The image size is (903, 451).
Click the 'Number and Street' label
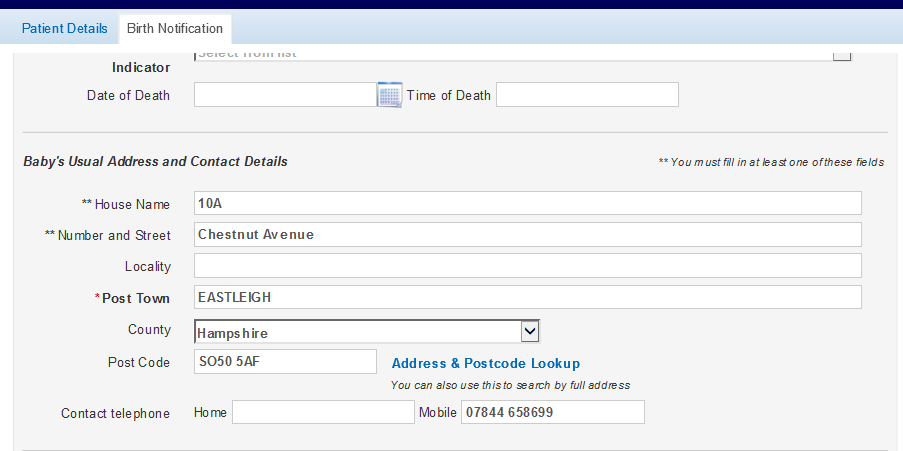[108, 236]
